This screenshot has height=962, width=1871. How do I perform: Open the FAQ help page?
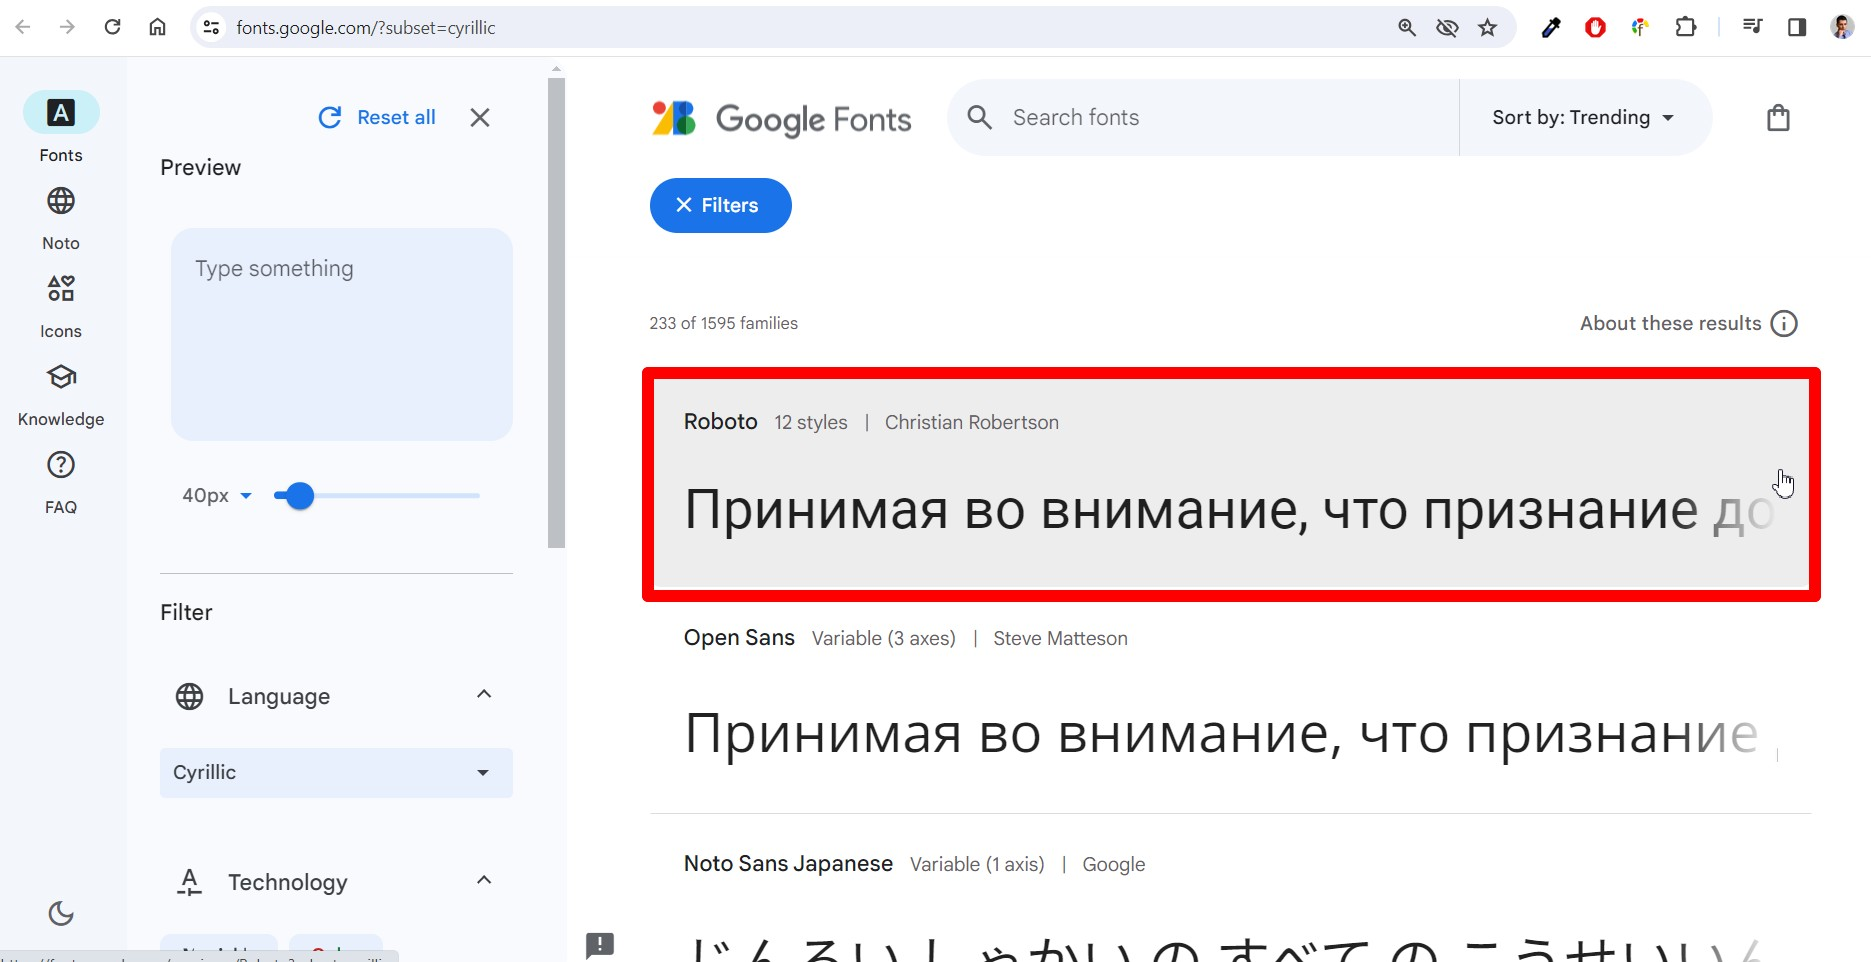coord(61,483)
